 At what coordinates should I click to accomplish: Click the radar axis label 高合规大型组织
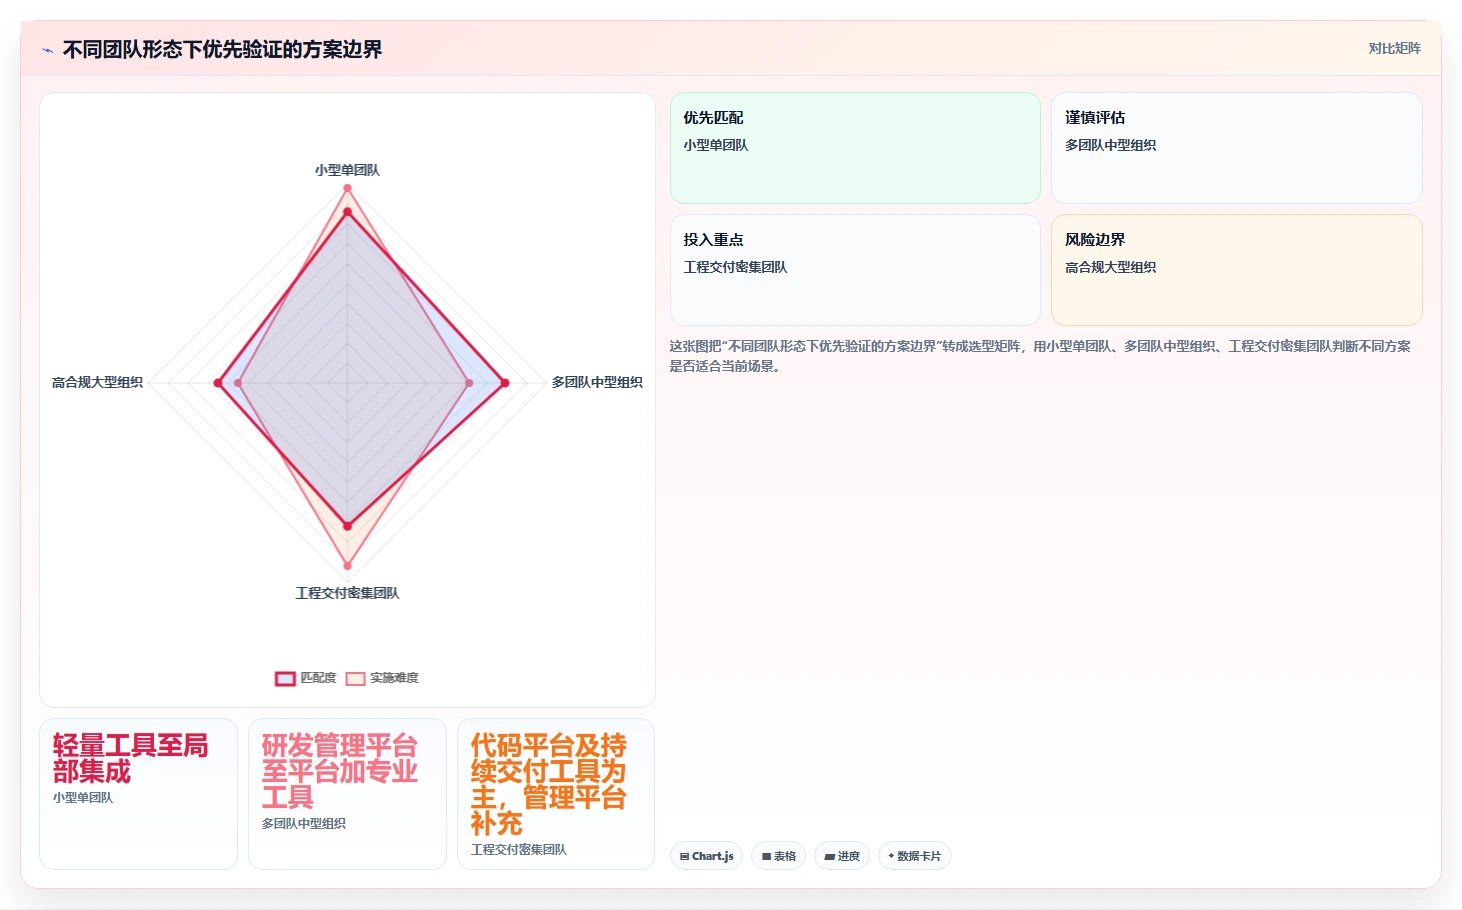click(x=97, y=382)
